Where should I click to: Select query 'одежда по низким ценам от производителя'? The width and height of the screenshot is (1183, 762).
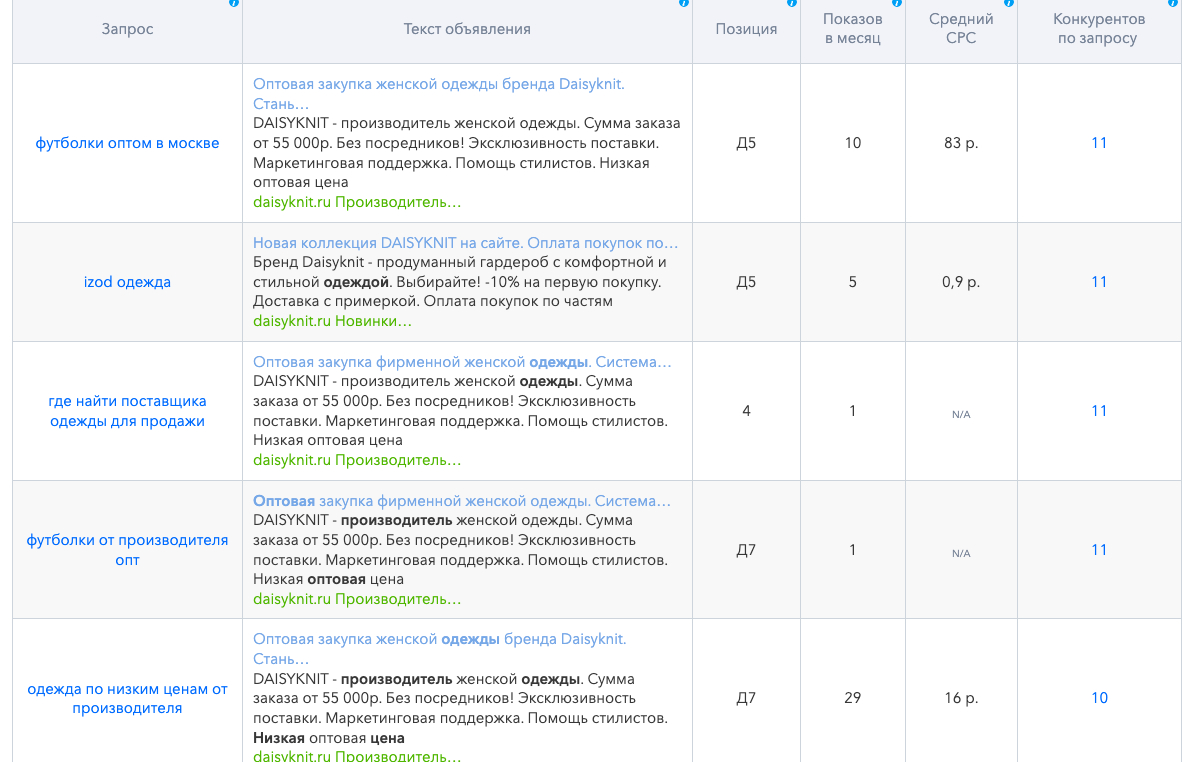127,698
